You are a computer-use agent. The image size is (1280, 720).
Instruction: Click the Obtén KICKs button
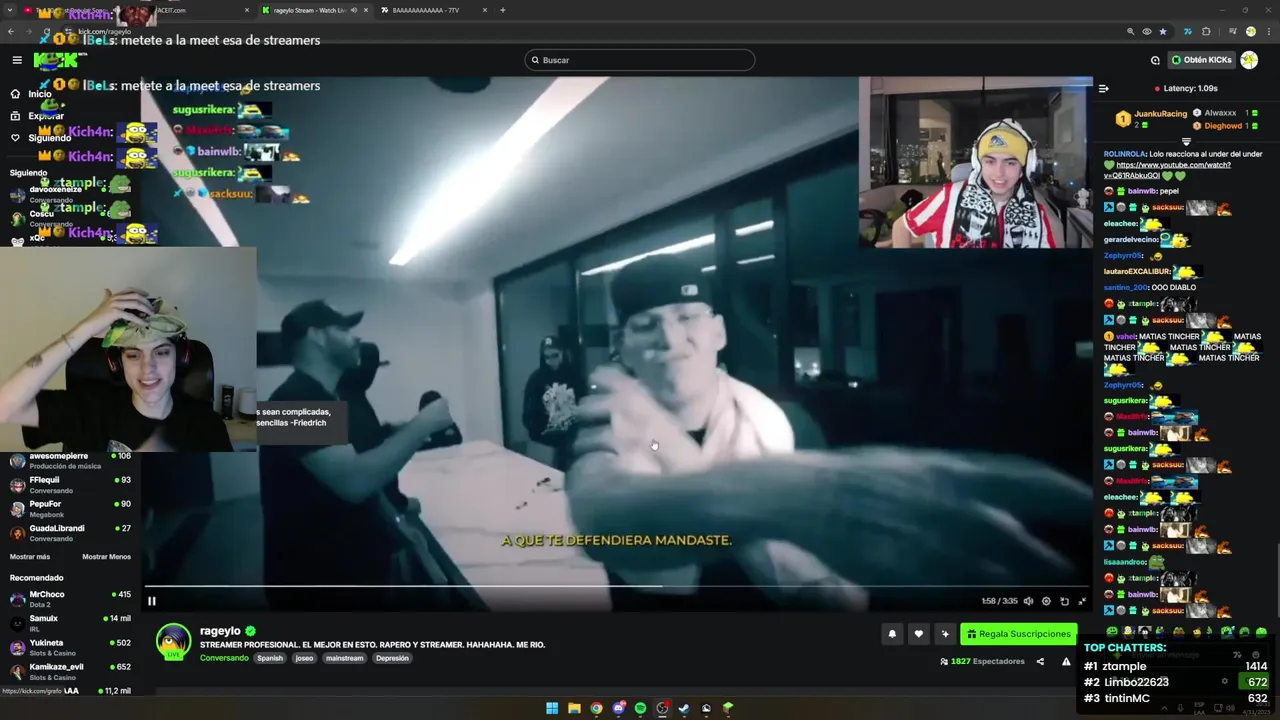(1201, 60)
